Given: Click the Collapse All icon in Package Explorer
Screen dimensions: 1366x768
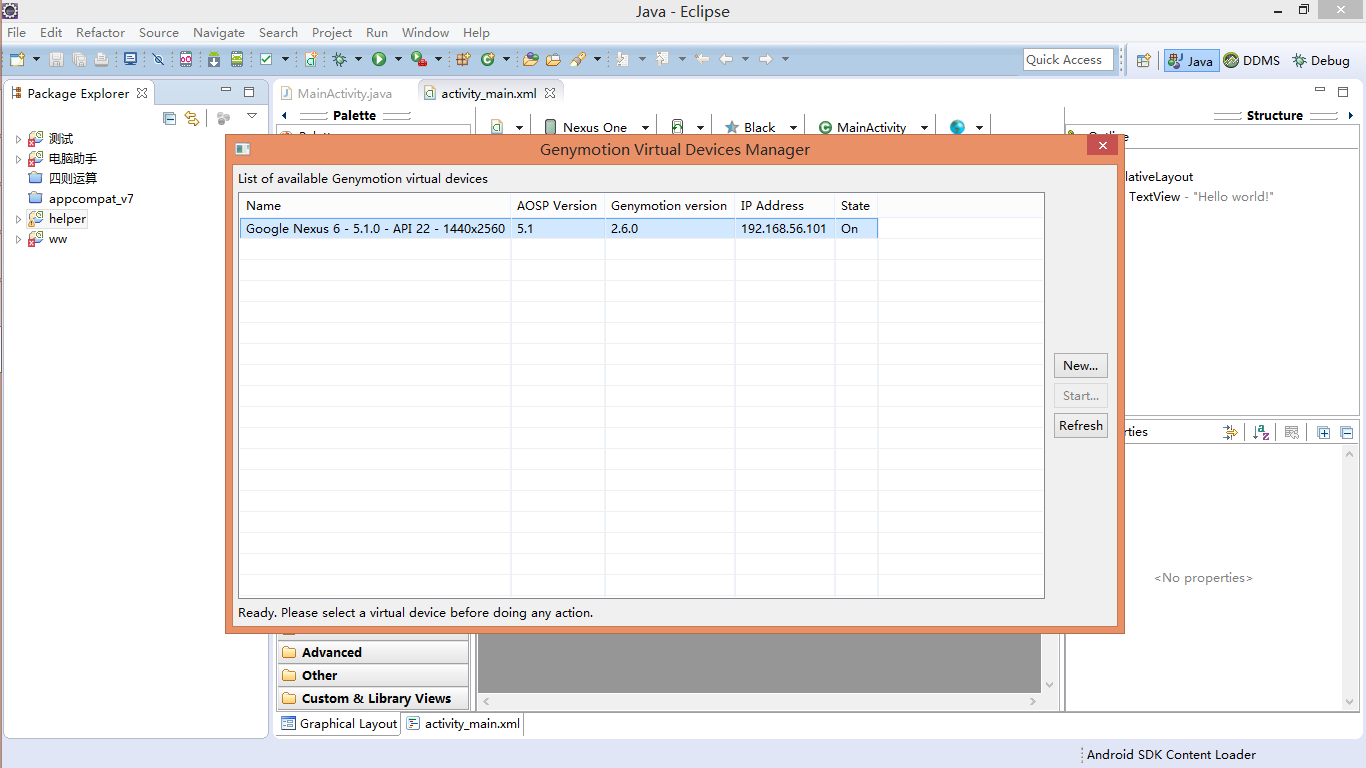Looking at the screenshot, I should (169, 118).
